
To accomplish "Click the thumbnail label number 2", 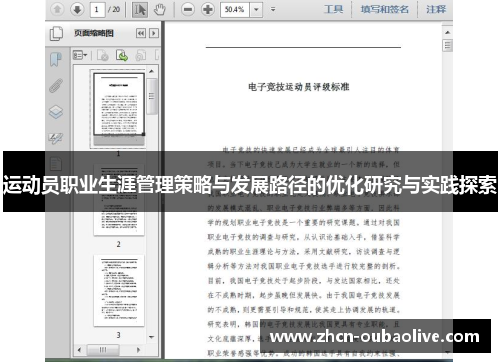I will click(118, 244).
